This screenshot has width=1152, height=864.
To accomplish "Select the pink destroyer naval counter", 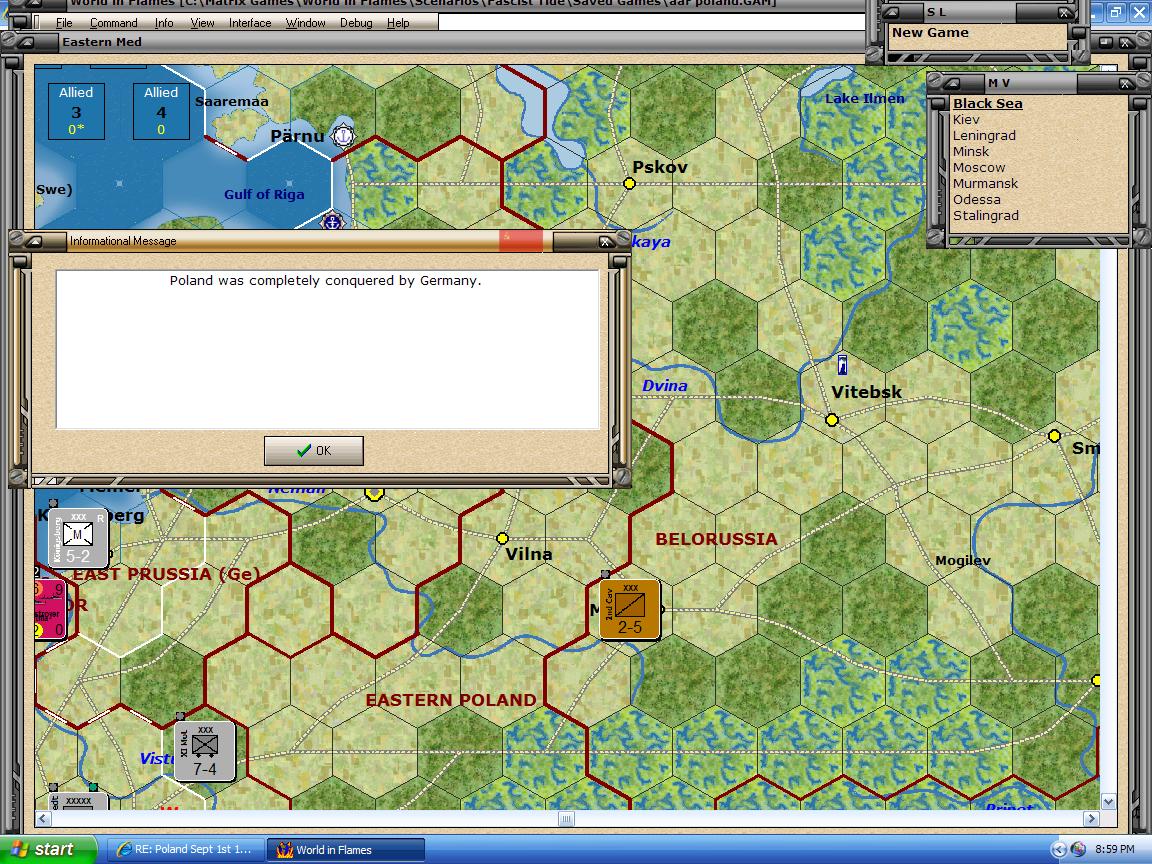I will (50, 610).
